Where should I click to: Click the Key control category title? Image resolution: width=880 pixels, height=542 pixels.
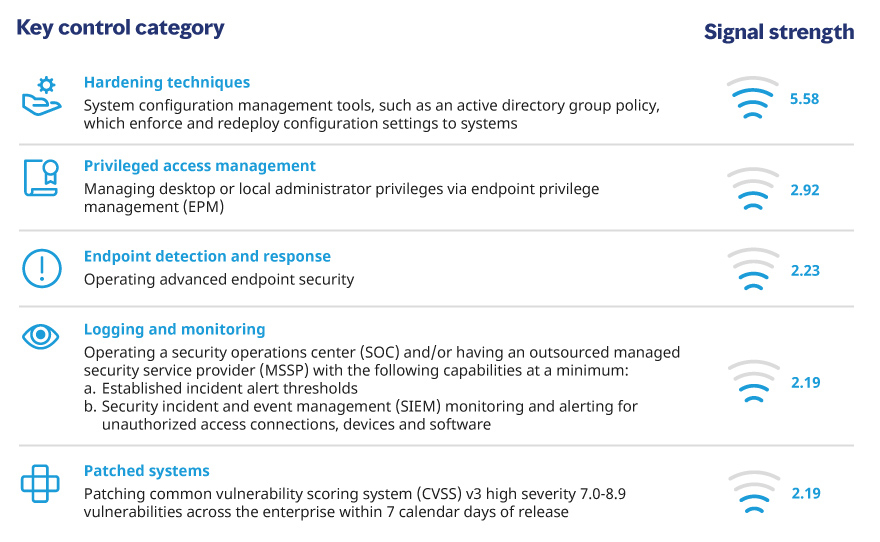click(120, 28)
